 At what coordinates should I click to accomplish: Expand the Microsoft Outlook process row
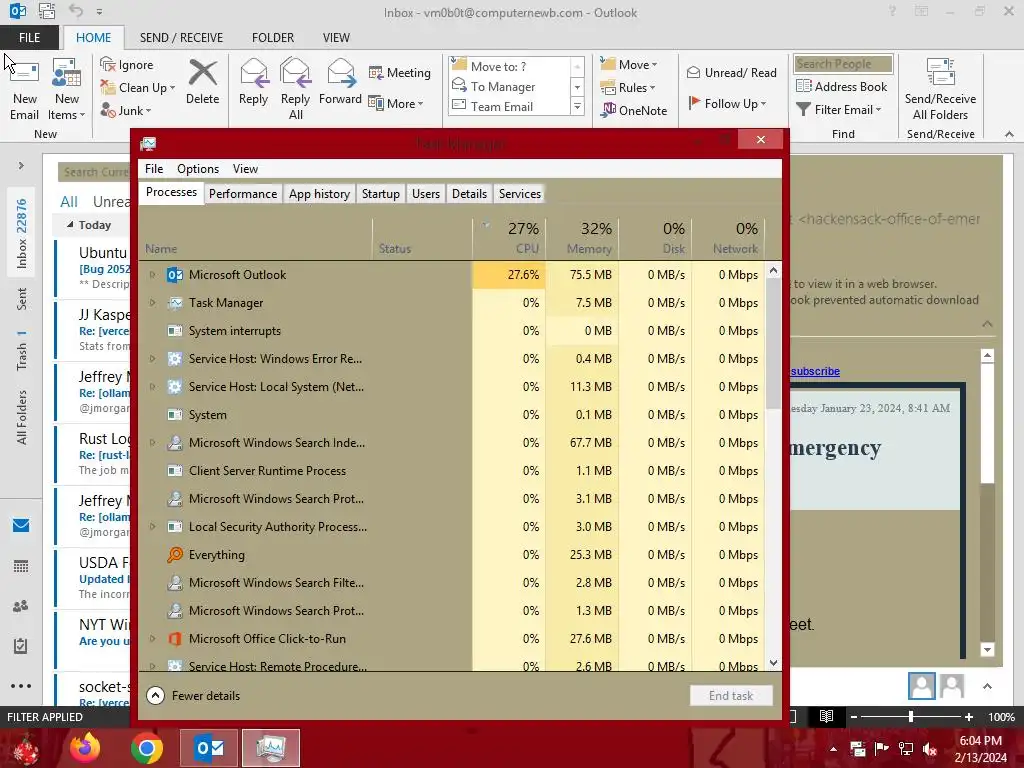[x=153, y=275]
